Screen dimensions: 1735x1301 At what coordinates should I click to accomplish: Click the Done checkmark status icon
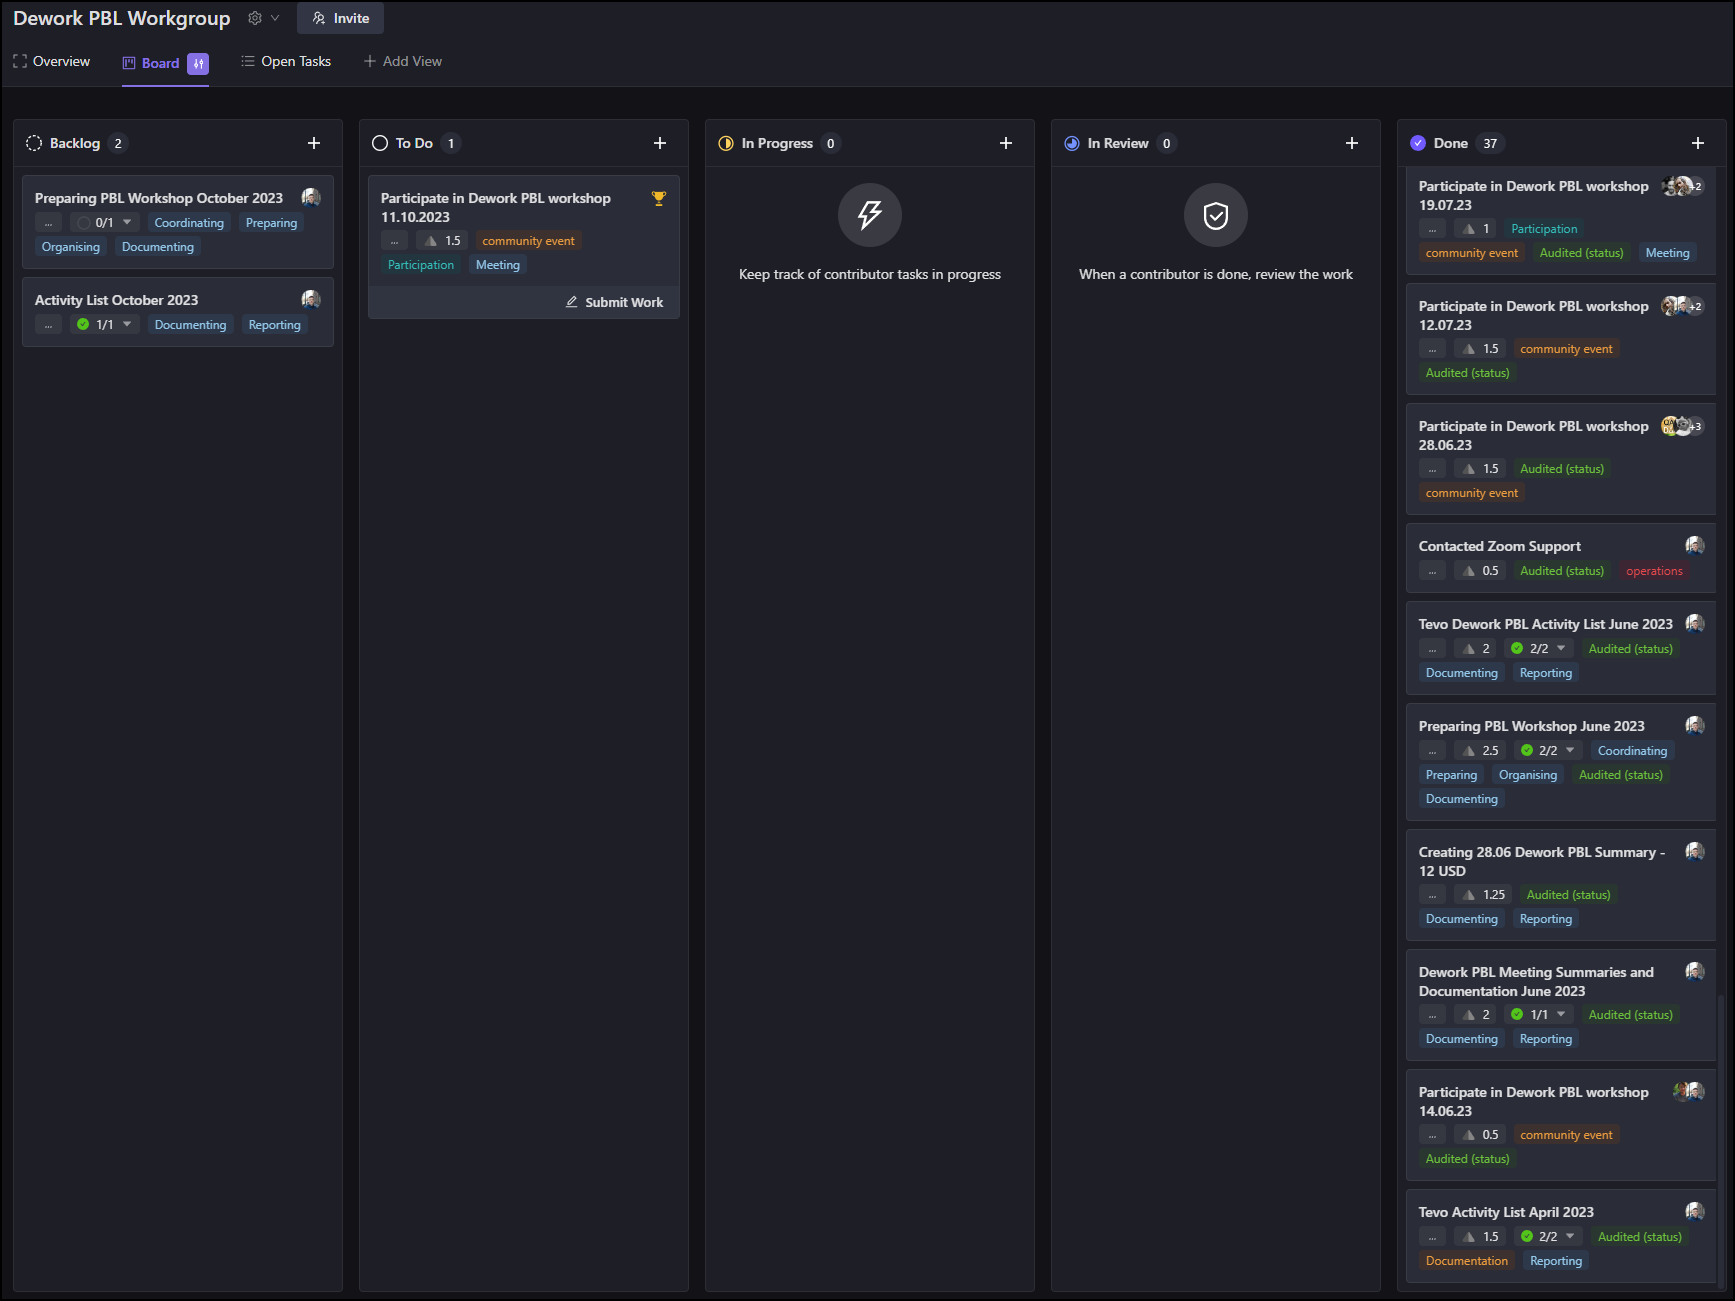point(1418,143)
